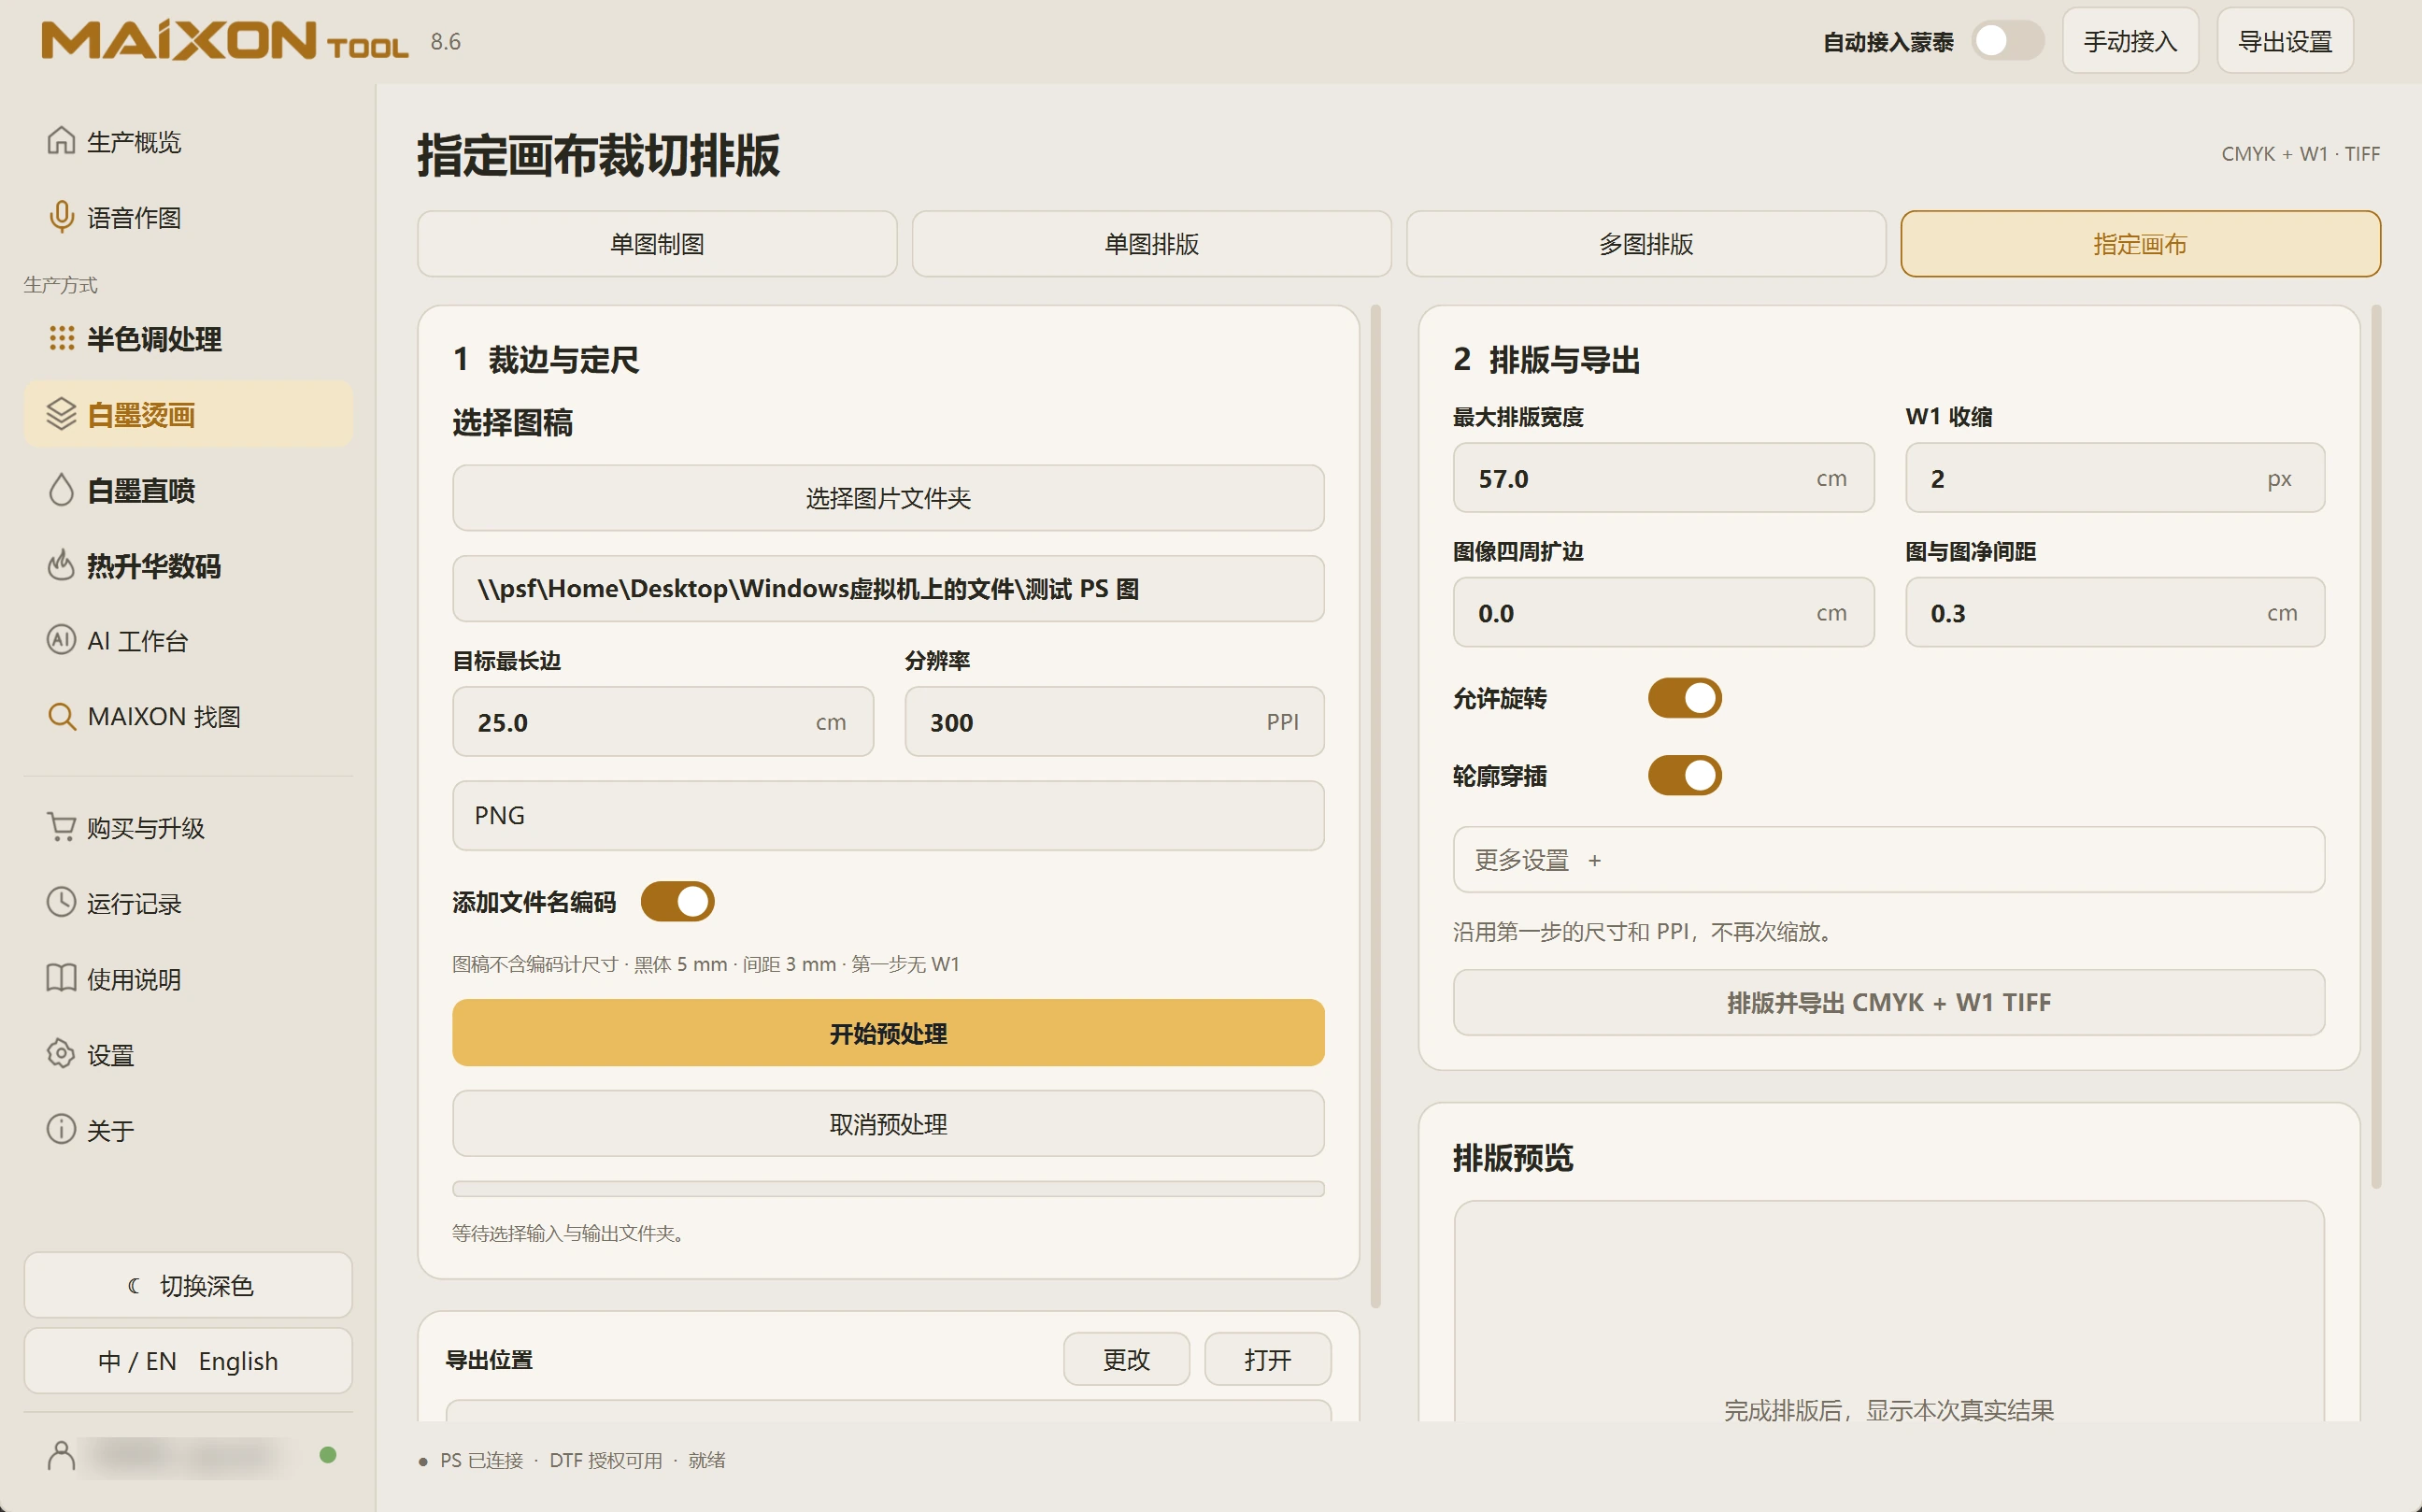Switch to 多图排版 tab
The image size is (2422, 1512).
coord(1646,244)
